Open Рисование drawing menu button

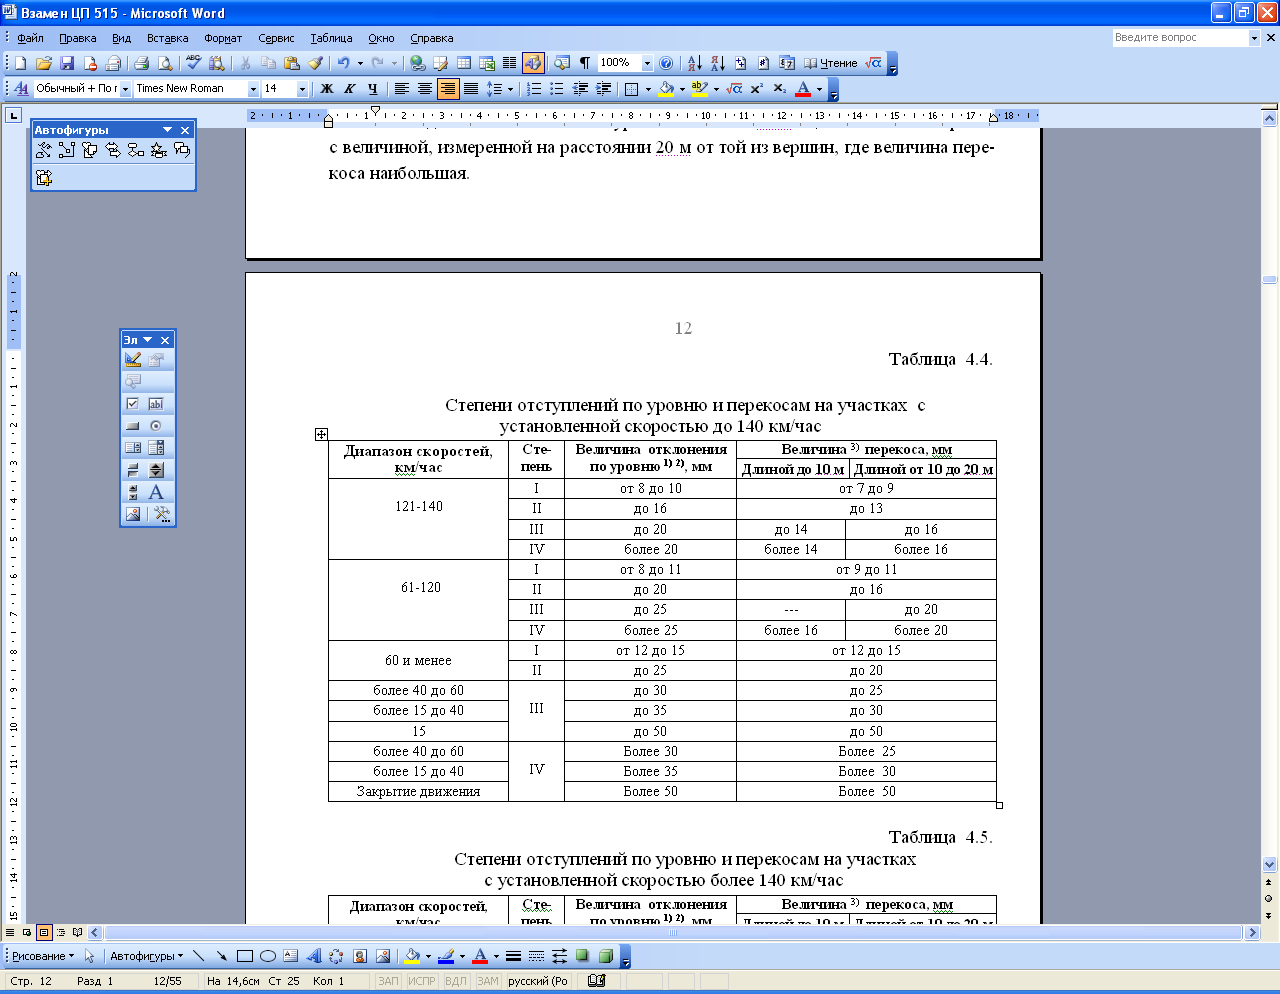43,956
